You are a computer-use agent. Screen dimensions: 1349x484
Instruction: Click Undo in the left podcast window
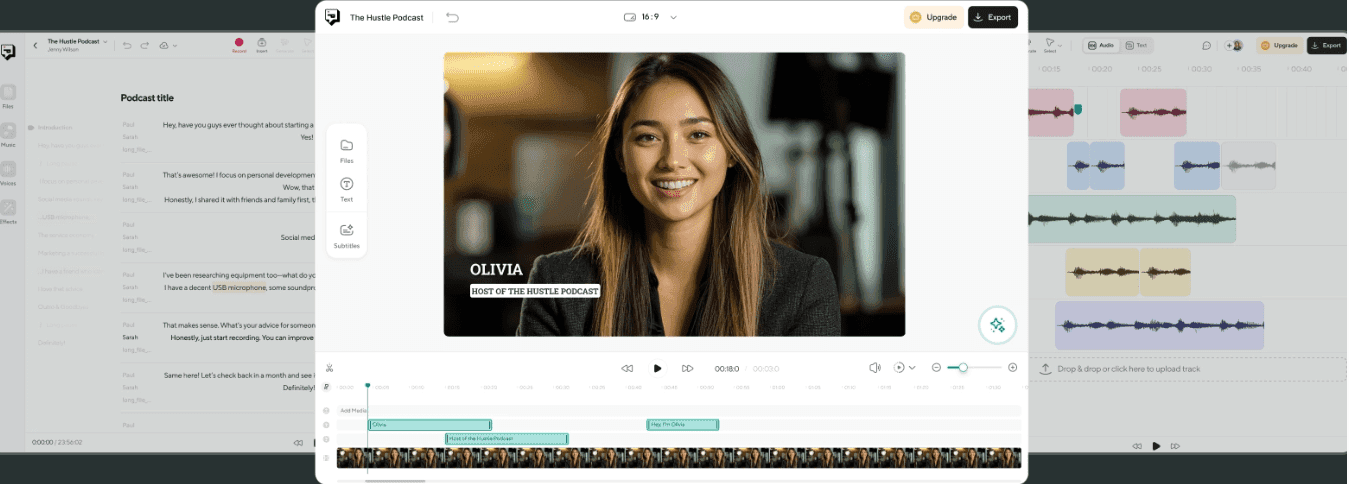coord(127,45)
